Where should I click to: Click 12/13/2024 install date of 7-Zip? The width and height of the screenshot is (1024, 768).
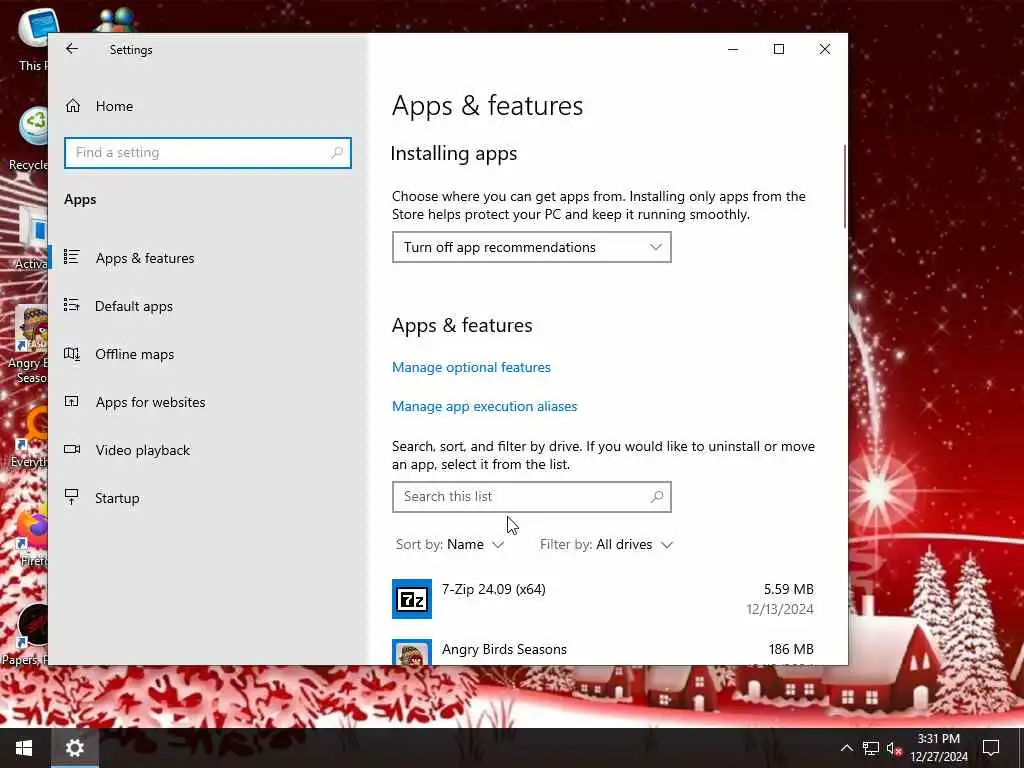tap(780, 609)
